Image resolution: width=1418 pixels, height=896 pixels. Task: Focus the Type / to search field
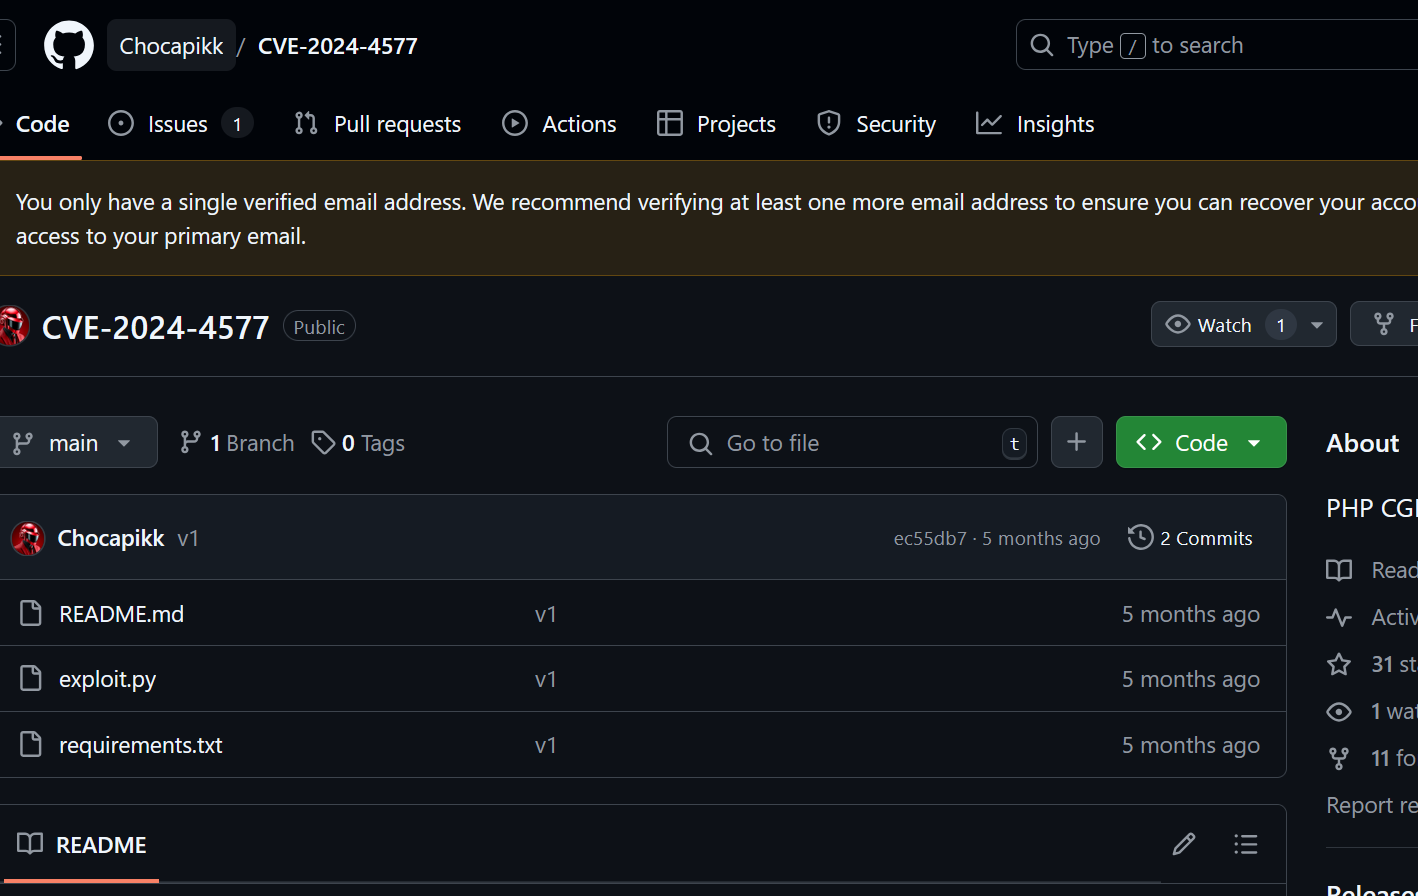1217,45
